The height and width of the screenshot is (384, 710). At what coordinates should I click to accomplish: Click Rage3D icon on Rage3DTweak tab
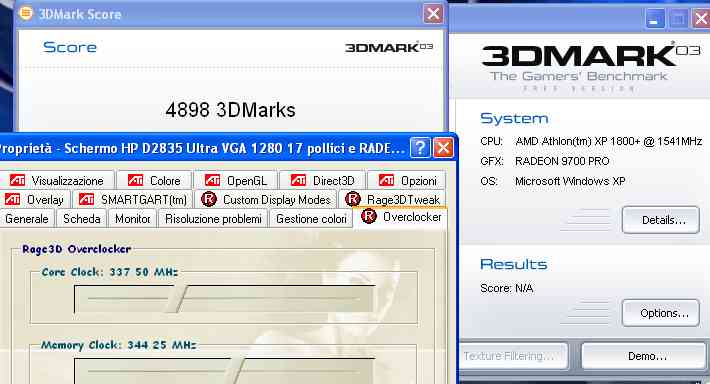click(353, 199)
